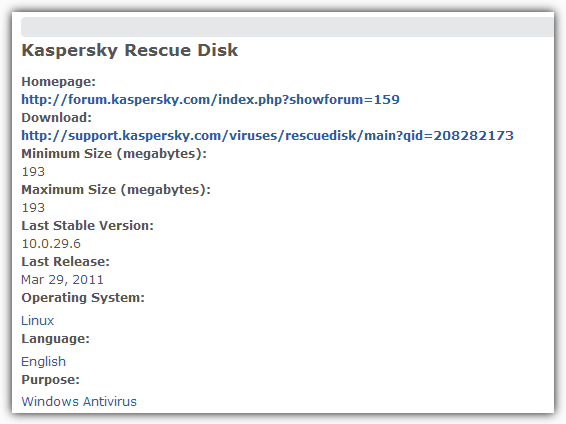Click the Purpose field label

(51, 380)
